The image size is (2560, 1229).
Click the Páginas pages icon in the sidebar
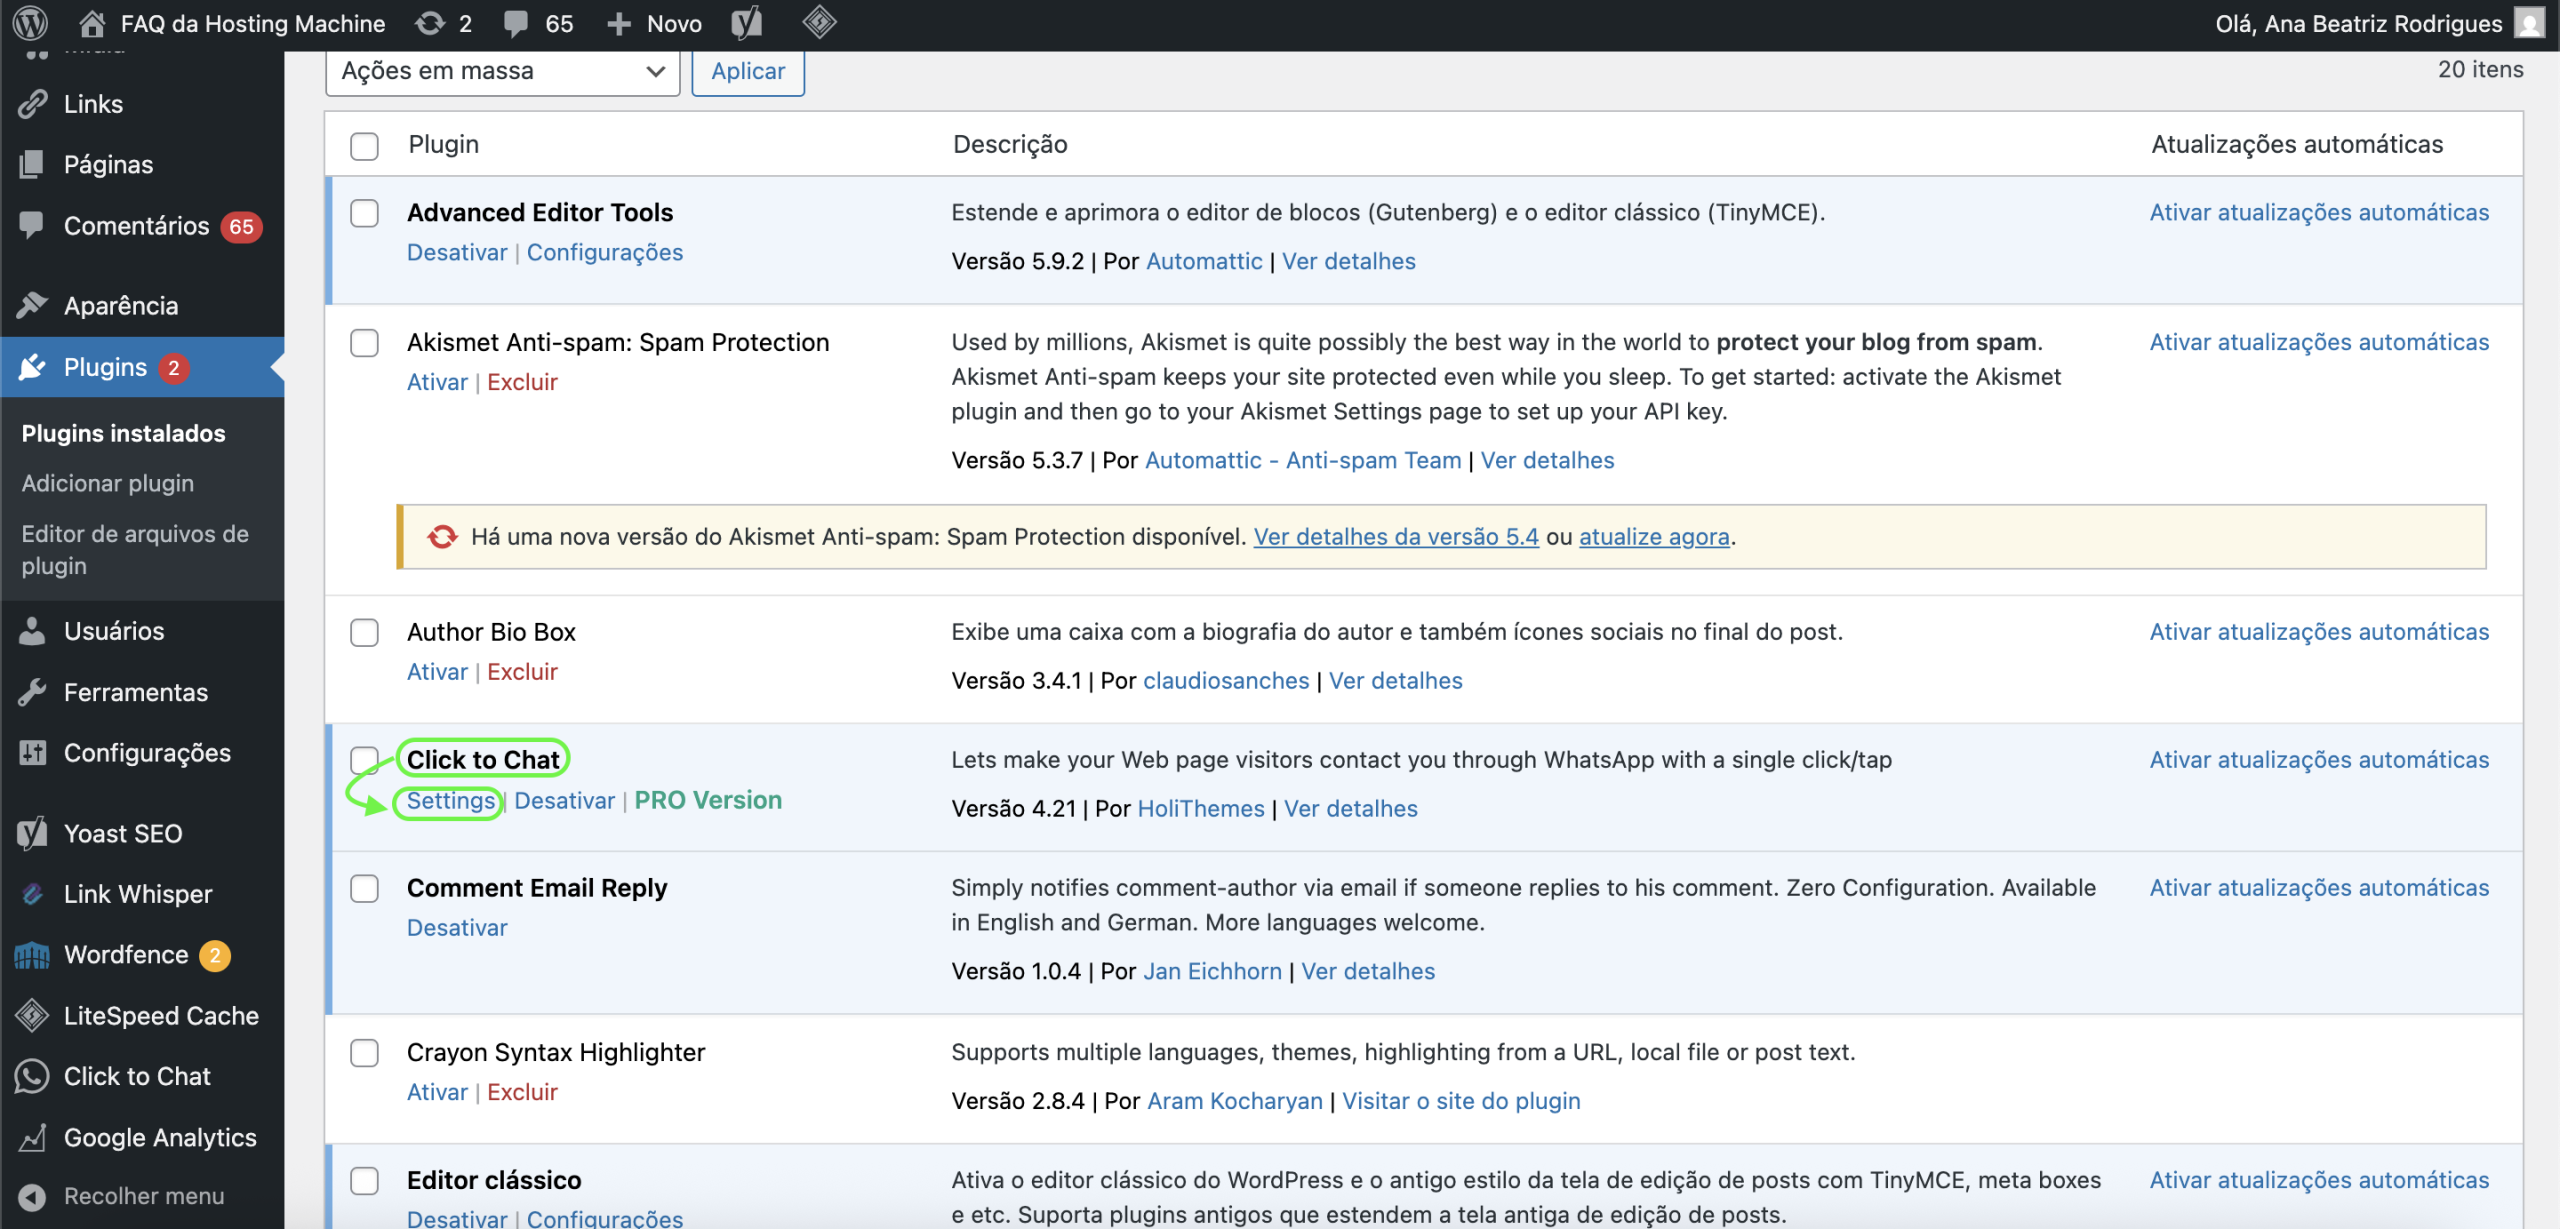coord(32,164)
